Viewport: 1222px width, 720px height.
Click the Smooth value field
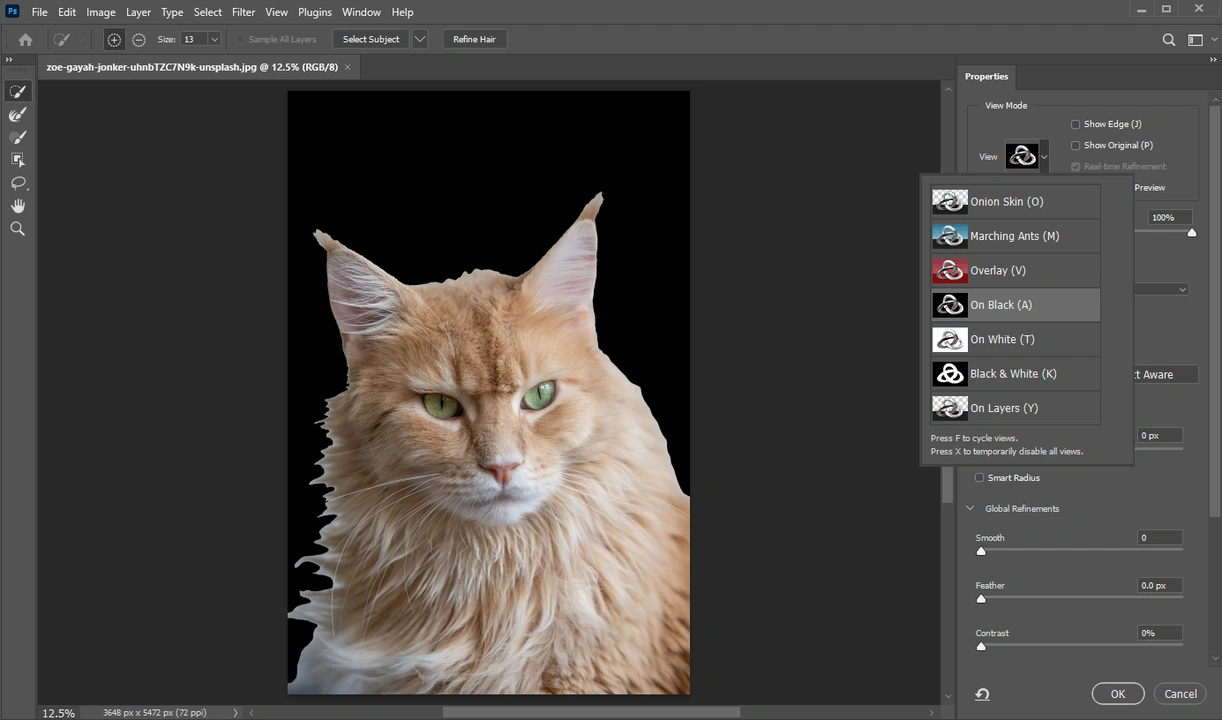tap(1160, 538)
